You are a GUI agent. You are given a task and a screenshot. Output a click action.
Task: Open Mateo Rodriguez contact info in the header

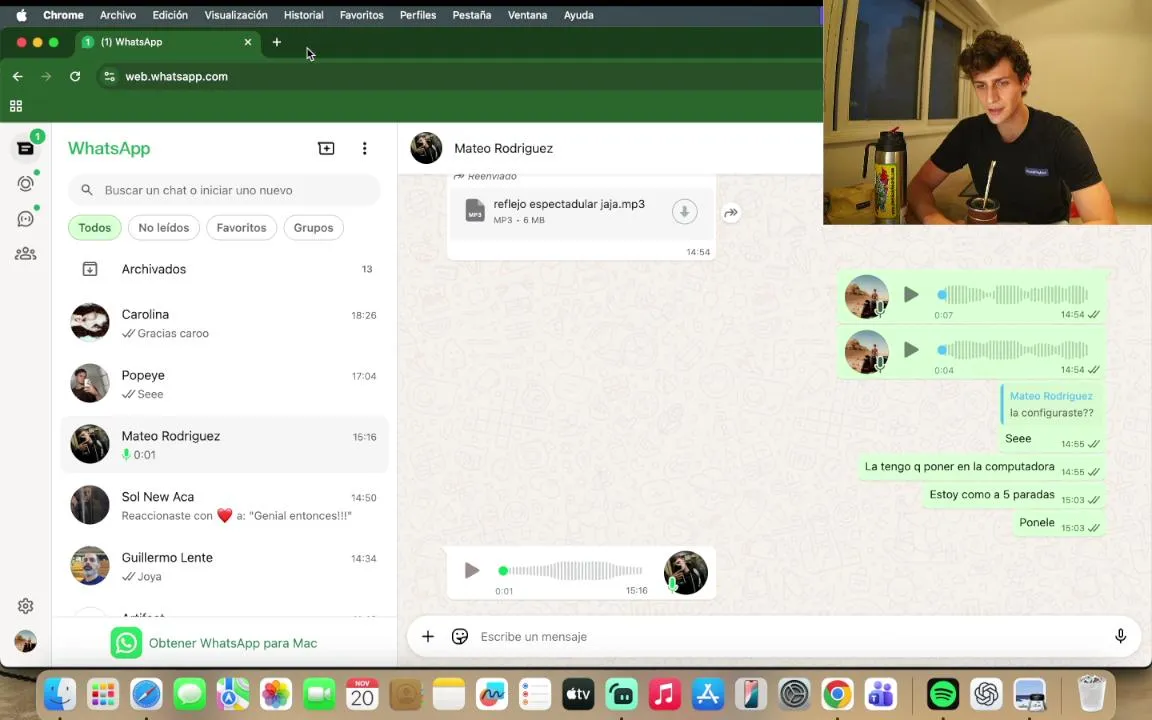[x=503, y=148]
